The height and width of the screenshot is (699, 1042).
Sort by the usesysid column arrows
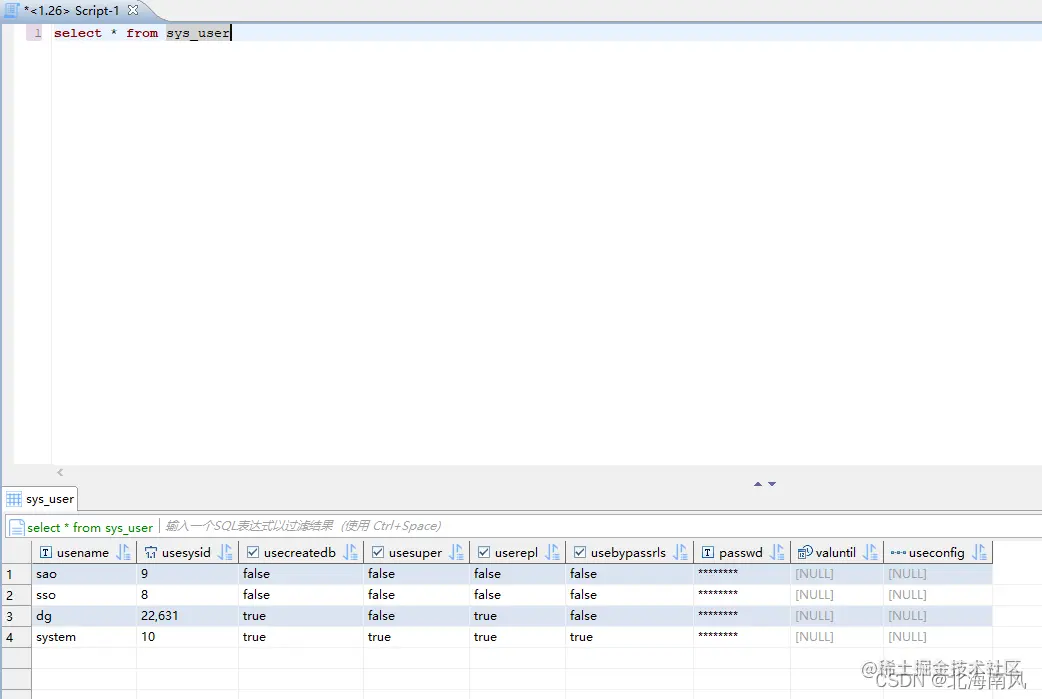[x=225, y=552]
